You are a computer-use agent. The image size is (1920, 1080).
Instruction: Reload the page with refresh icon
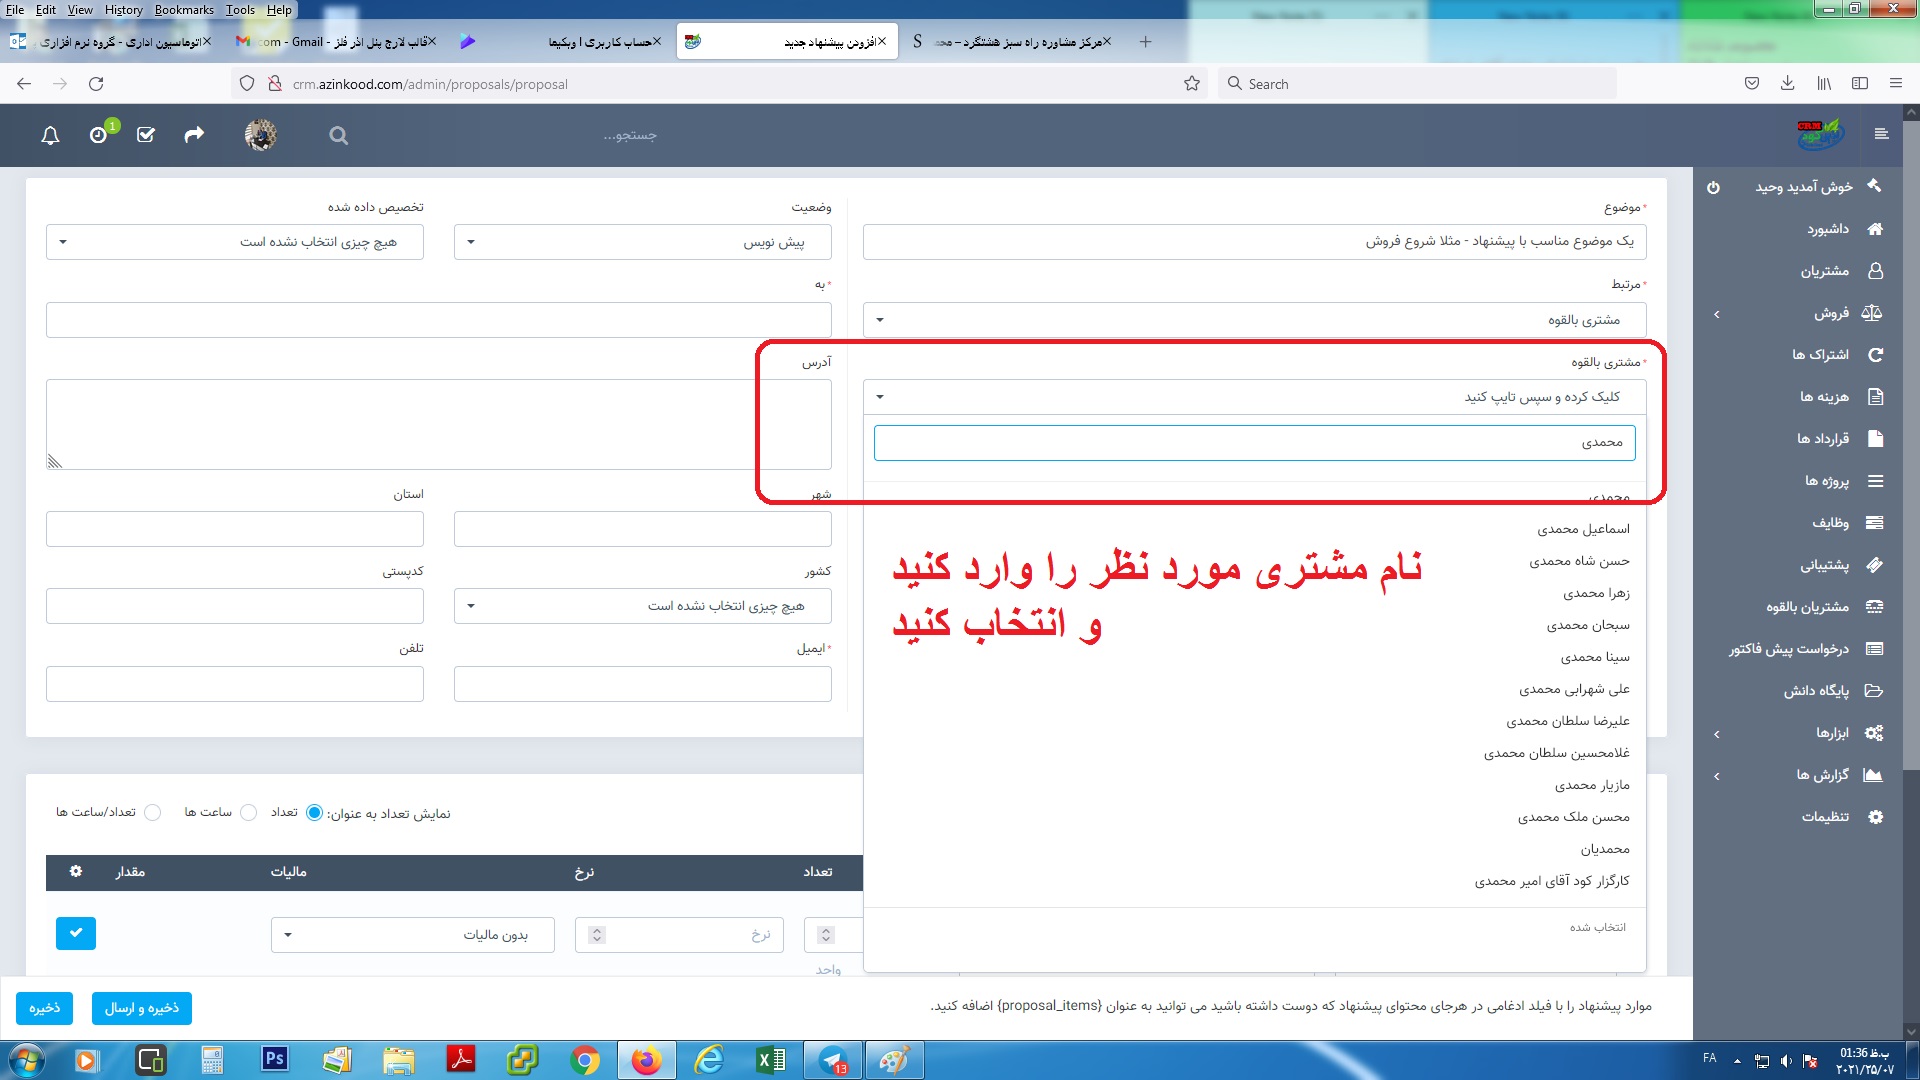[x=96, y=84]
